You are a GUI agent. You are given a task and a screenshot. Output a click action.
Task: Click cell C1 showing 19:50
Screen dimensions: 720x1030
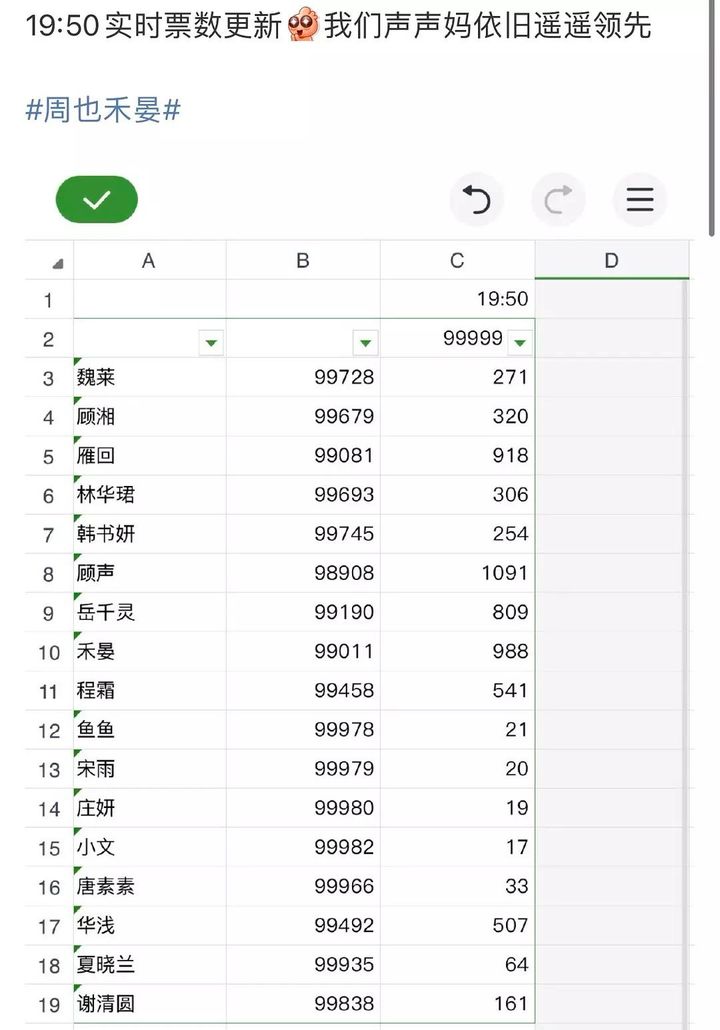pyautogui.click(x=457, y=300)
